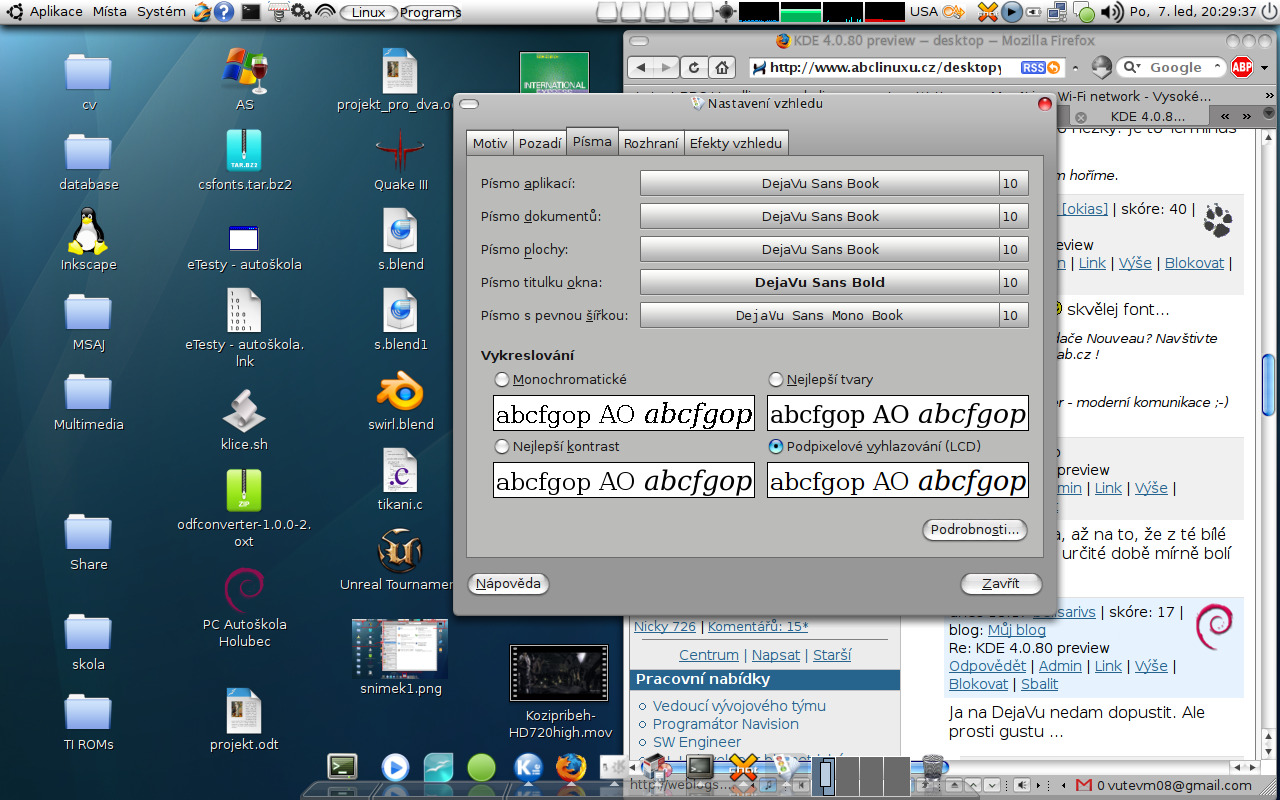Open DejaVu Sans Mono Book font chooser
This screenshot has width=1280, height=800.
(820, 315)
